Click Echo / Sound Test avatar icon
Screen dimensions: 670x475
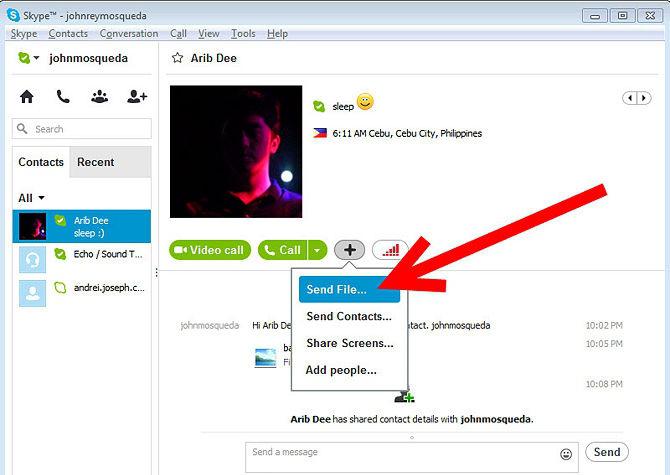click(x=32, y=259)
